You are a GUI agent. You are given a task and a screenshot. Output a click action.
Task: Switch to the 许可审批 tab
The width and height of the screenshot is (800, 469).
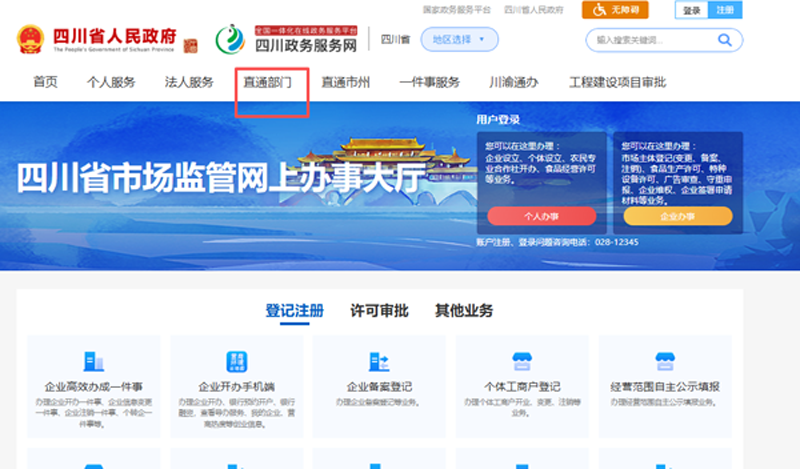[x=379, y=311]
